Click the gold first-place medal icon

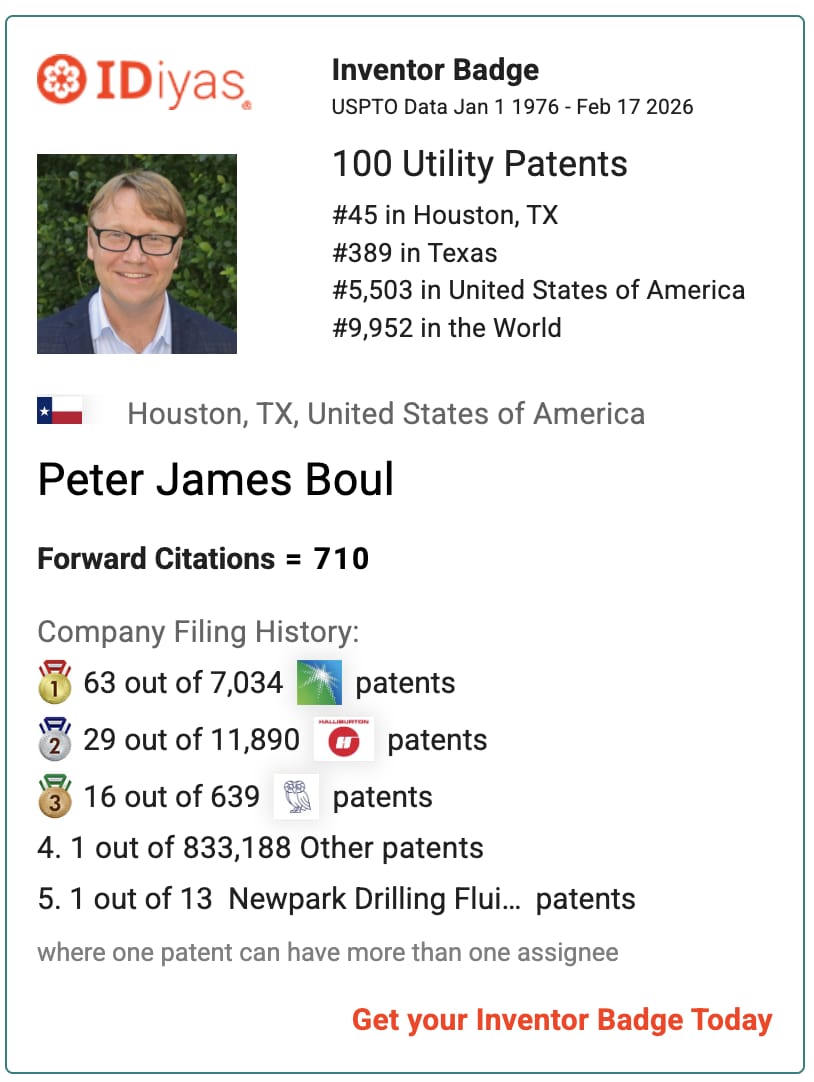54,683
